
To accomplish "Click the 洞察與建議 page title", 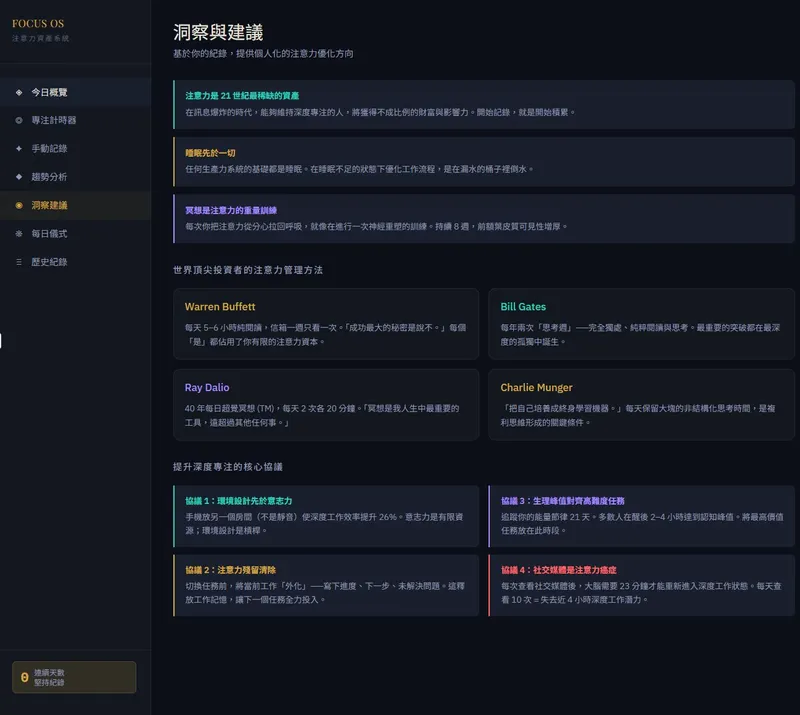I will click(218, 32).
